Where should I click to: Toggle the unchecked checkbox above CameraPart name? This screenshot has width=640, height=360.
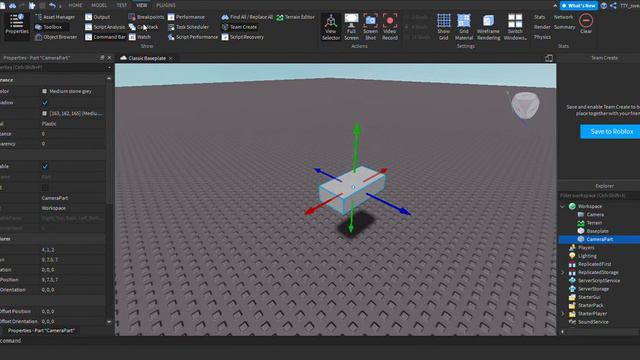tap(45, 187)
